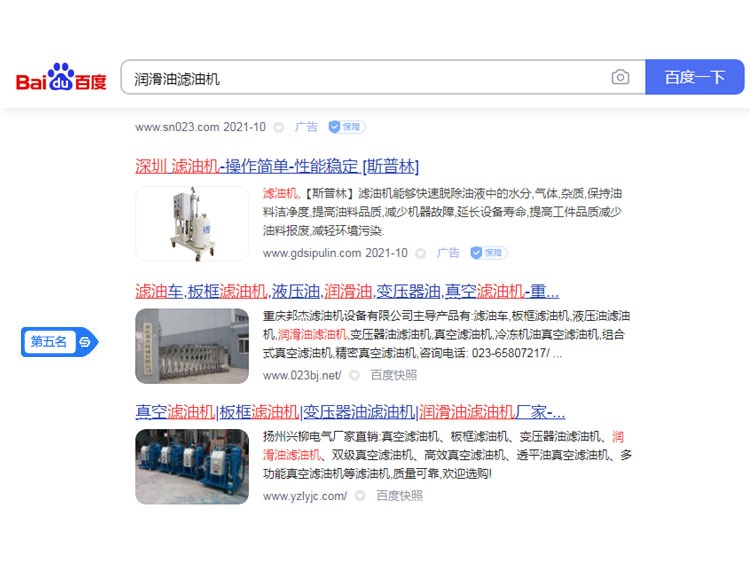Open 百度快照 for www.yzlyjc.com
This screenshot has width=750, height=565.
click(399, 496)
